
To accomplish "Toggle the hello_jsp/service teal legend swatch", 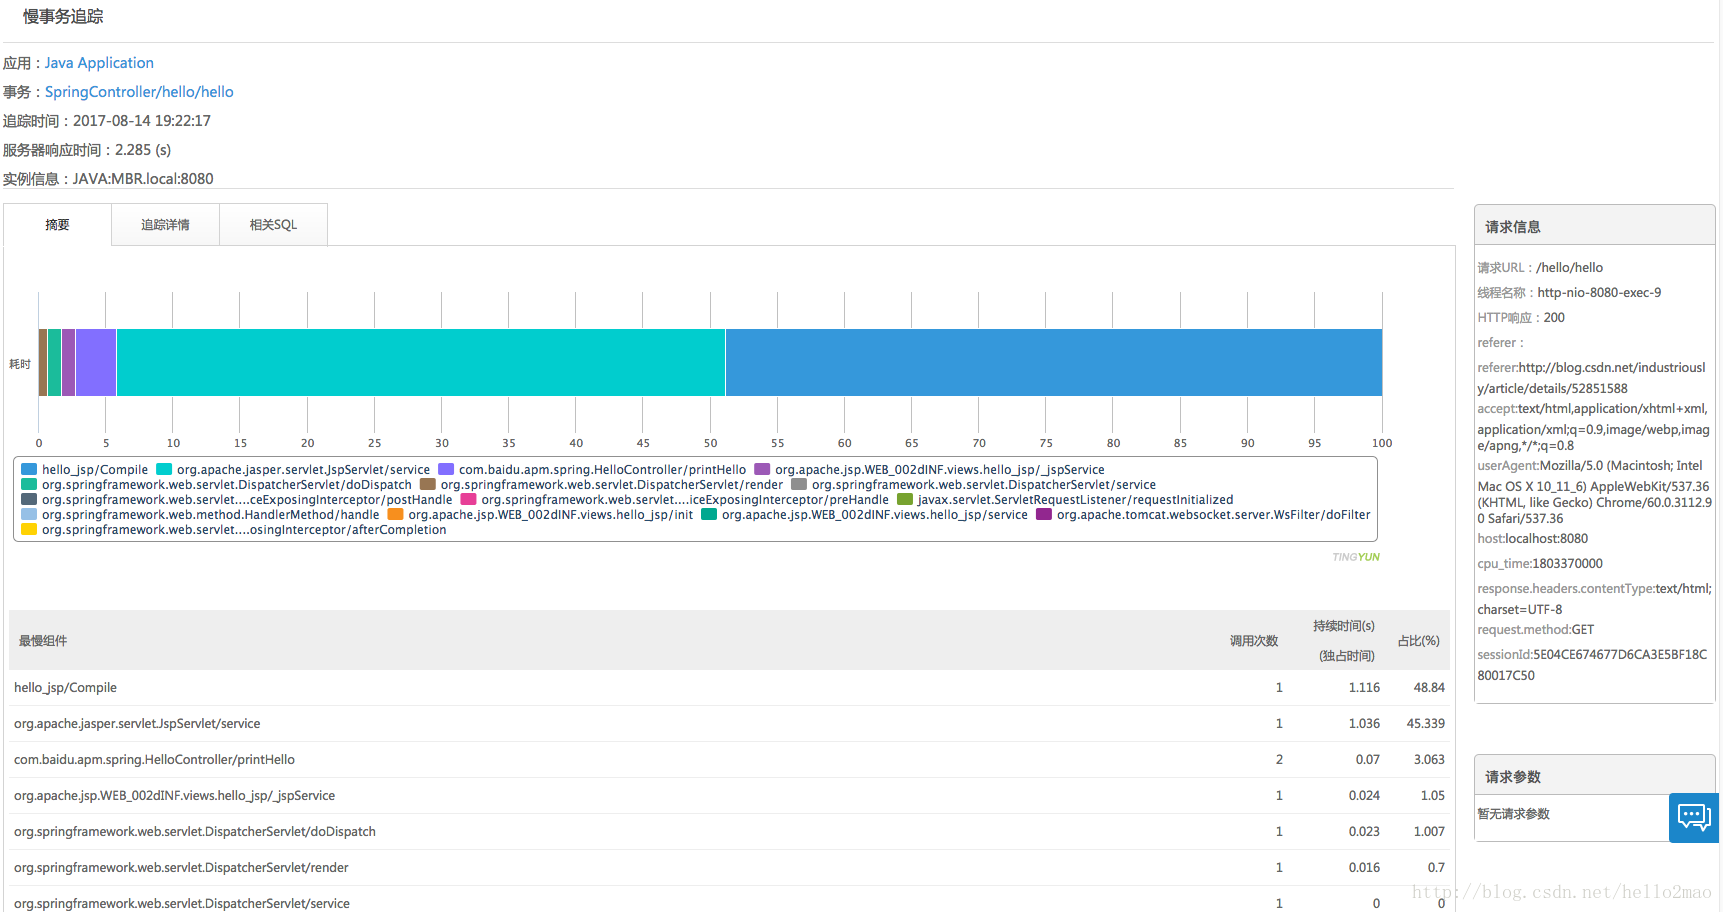I will click(709, 514).
